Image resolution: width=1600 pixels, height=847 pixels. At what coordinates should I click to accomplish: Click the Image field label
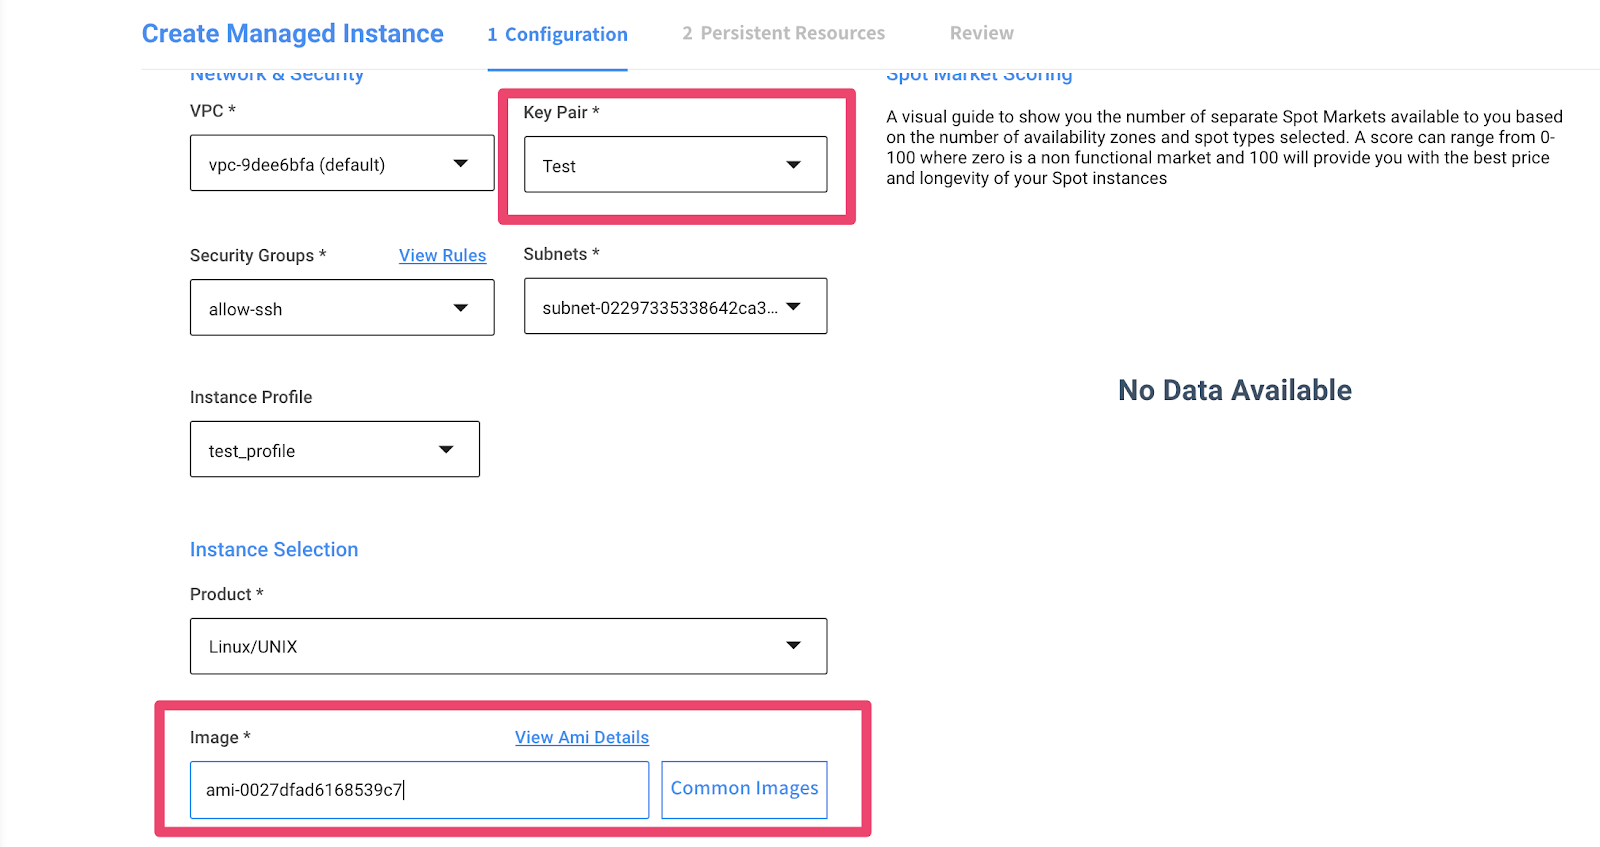220,737
